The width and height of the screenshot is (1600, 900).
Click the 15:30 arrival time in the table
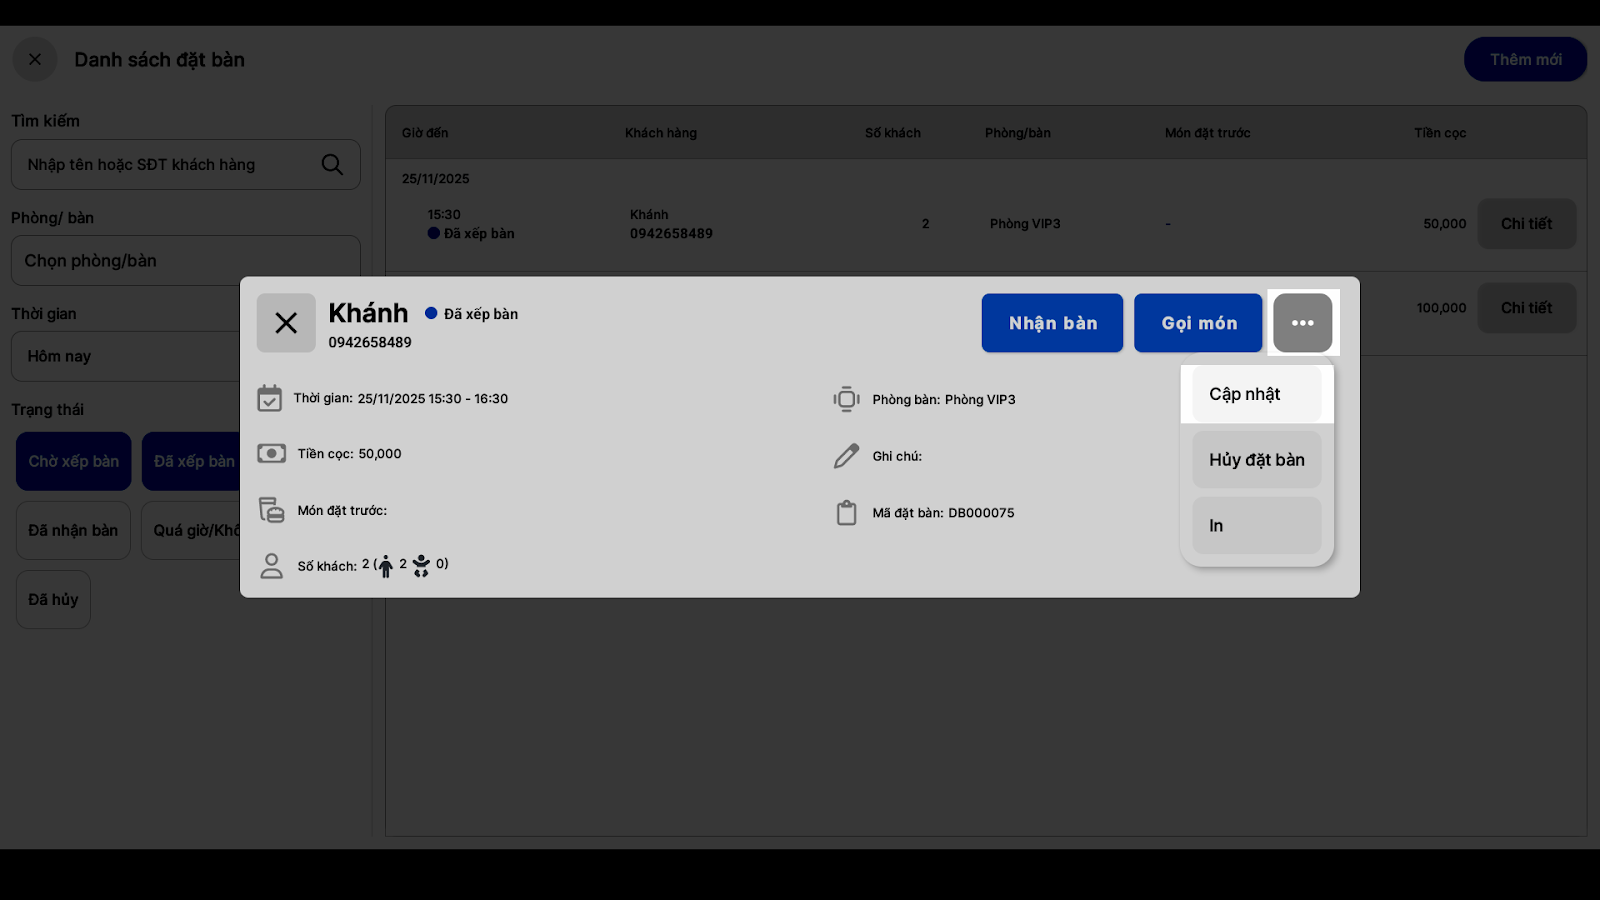444,215
